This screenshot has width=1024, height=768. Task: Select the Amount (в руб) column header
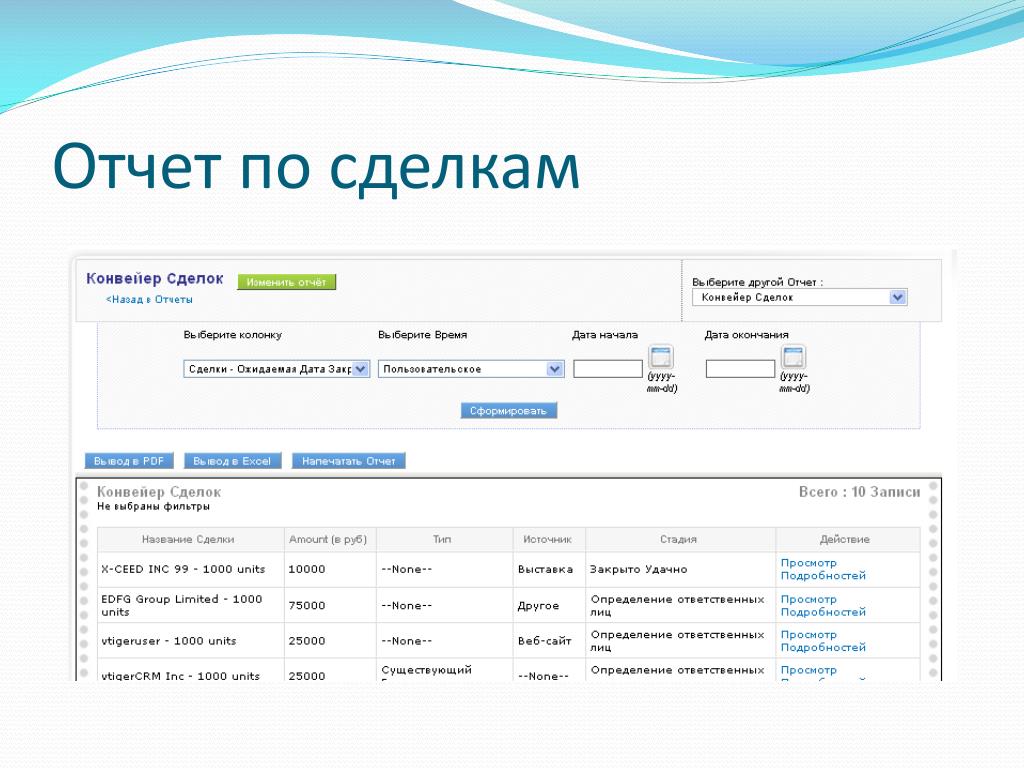(328, 539)
